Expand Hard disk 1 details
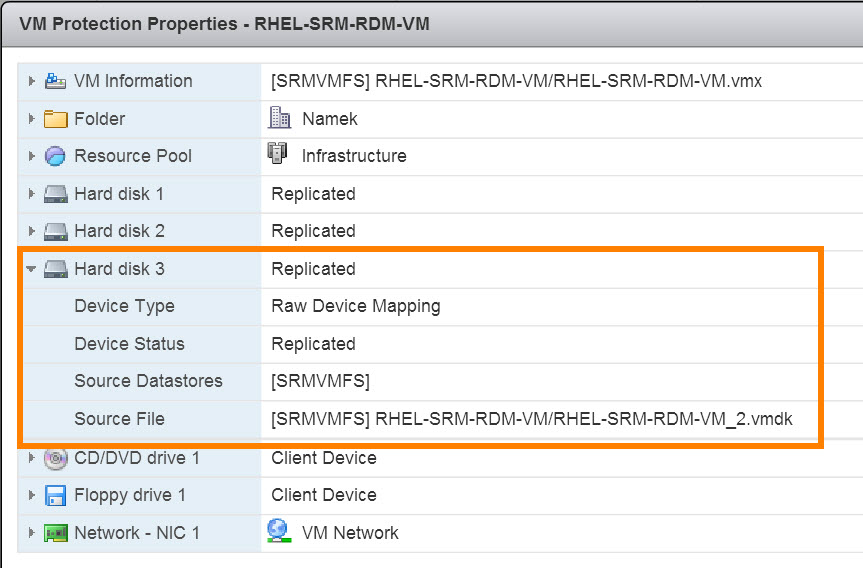This screenshot has width=863, height=568. pyautogui.click(x=31, y=194)
